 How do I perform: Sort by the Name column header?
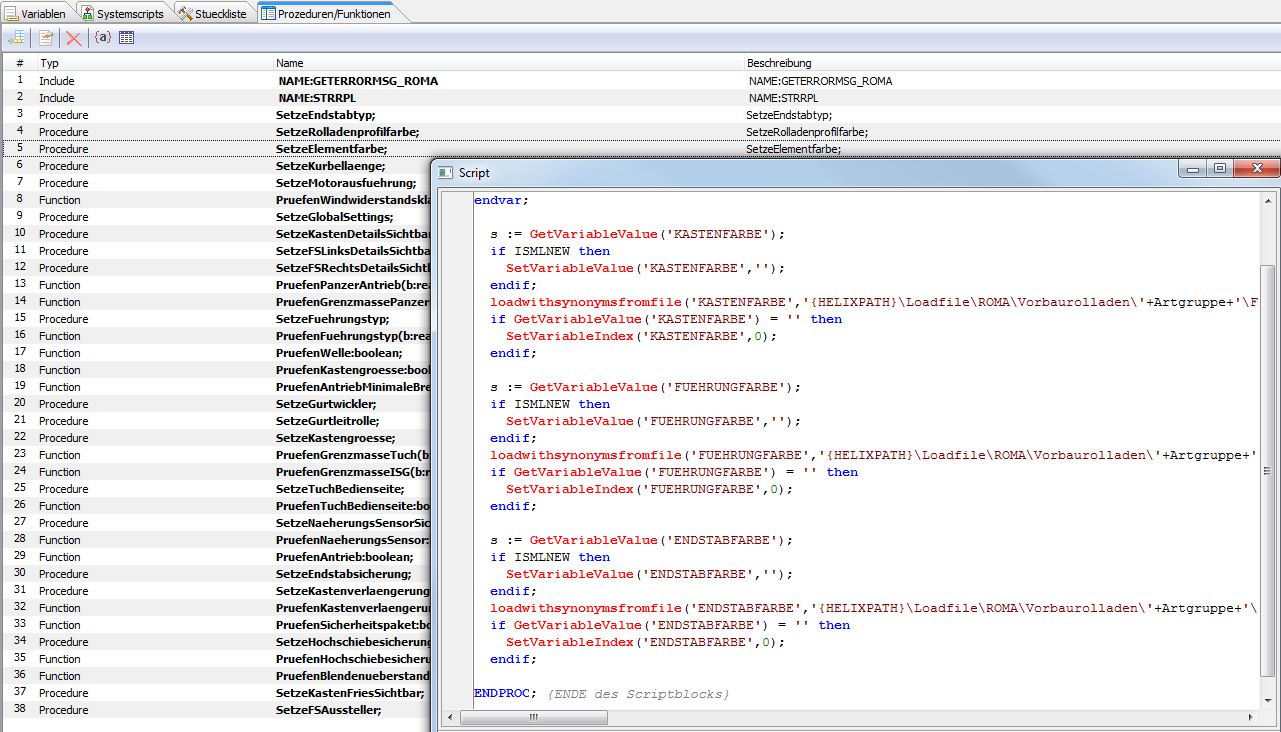pos(507,63)
